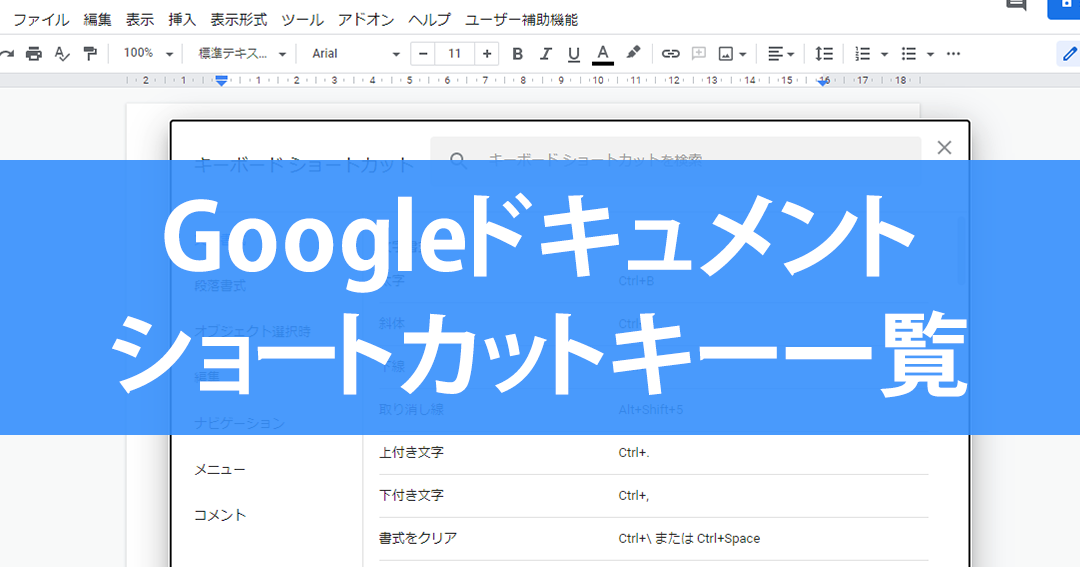Open the アドオン menu

point(366,20)
